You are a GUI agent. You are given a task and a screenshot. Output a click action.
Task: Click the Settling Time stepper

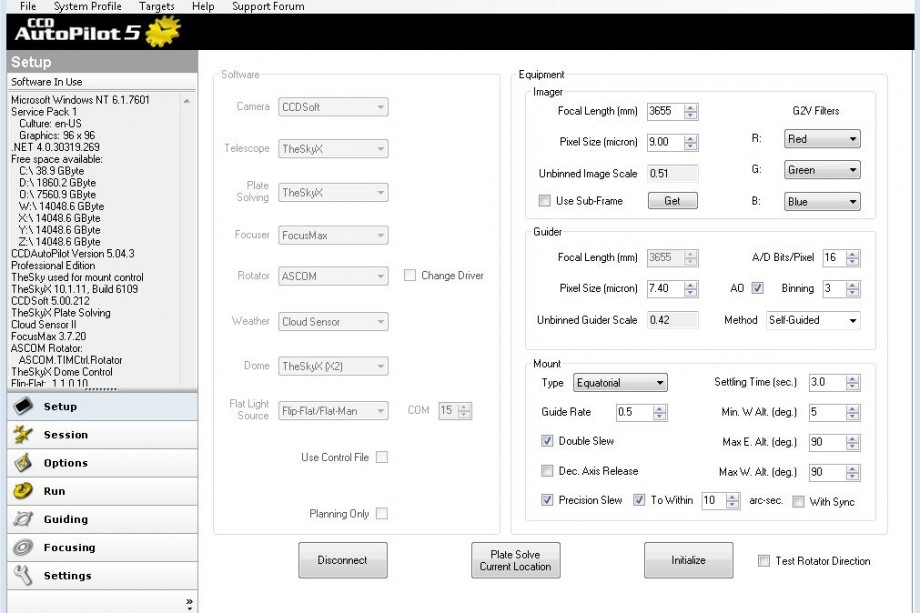(853, 382)
